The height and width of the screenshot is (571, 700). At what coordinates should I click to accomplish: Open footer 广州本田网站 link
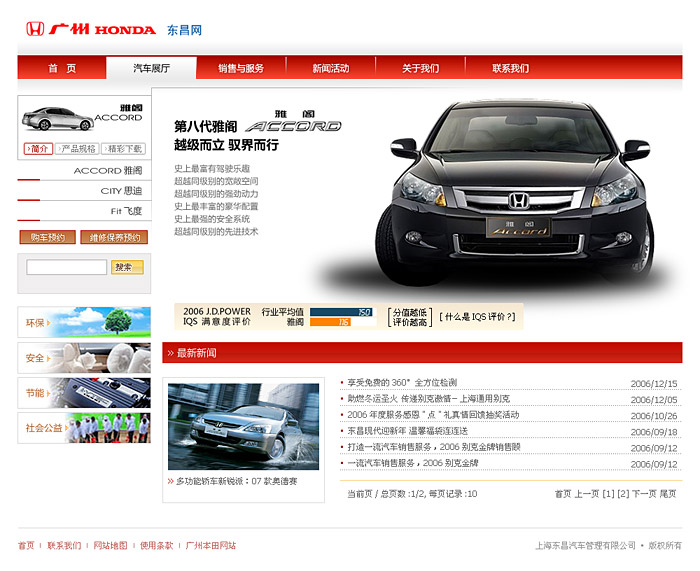[211, 546]
